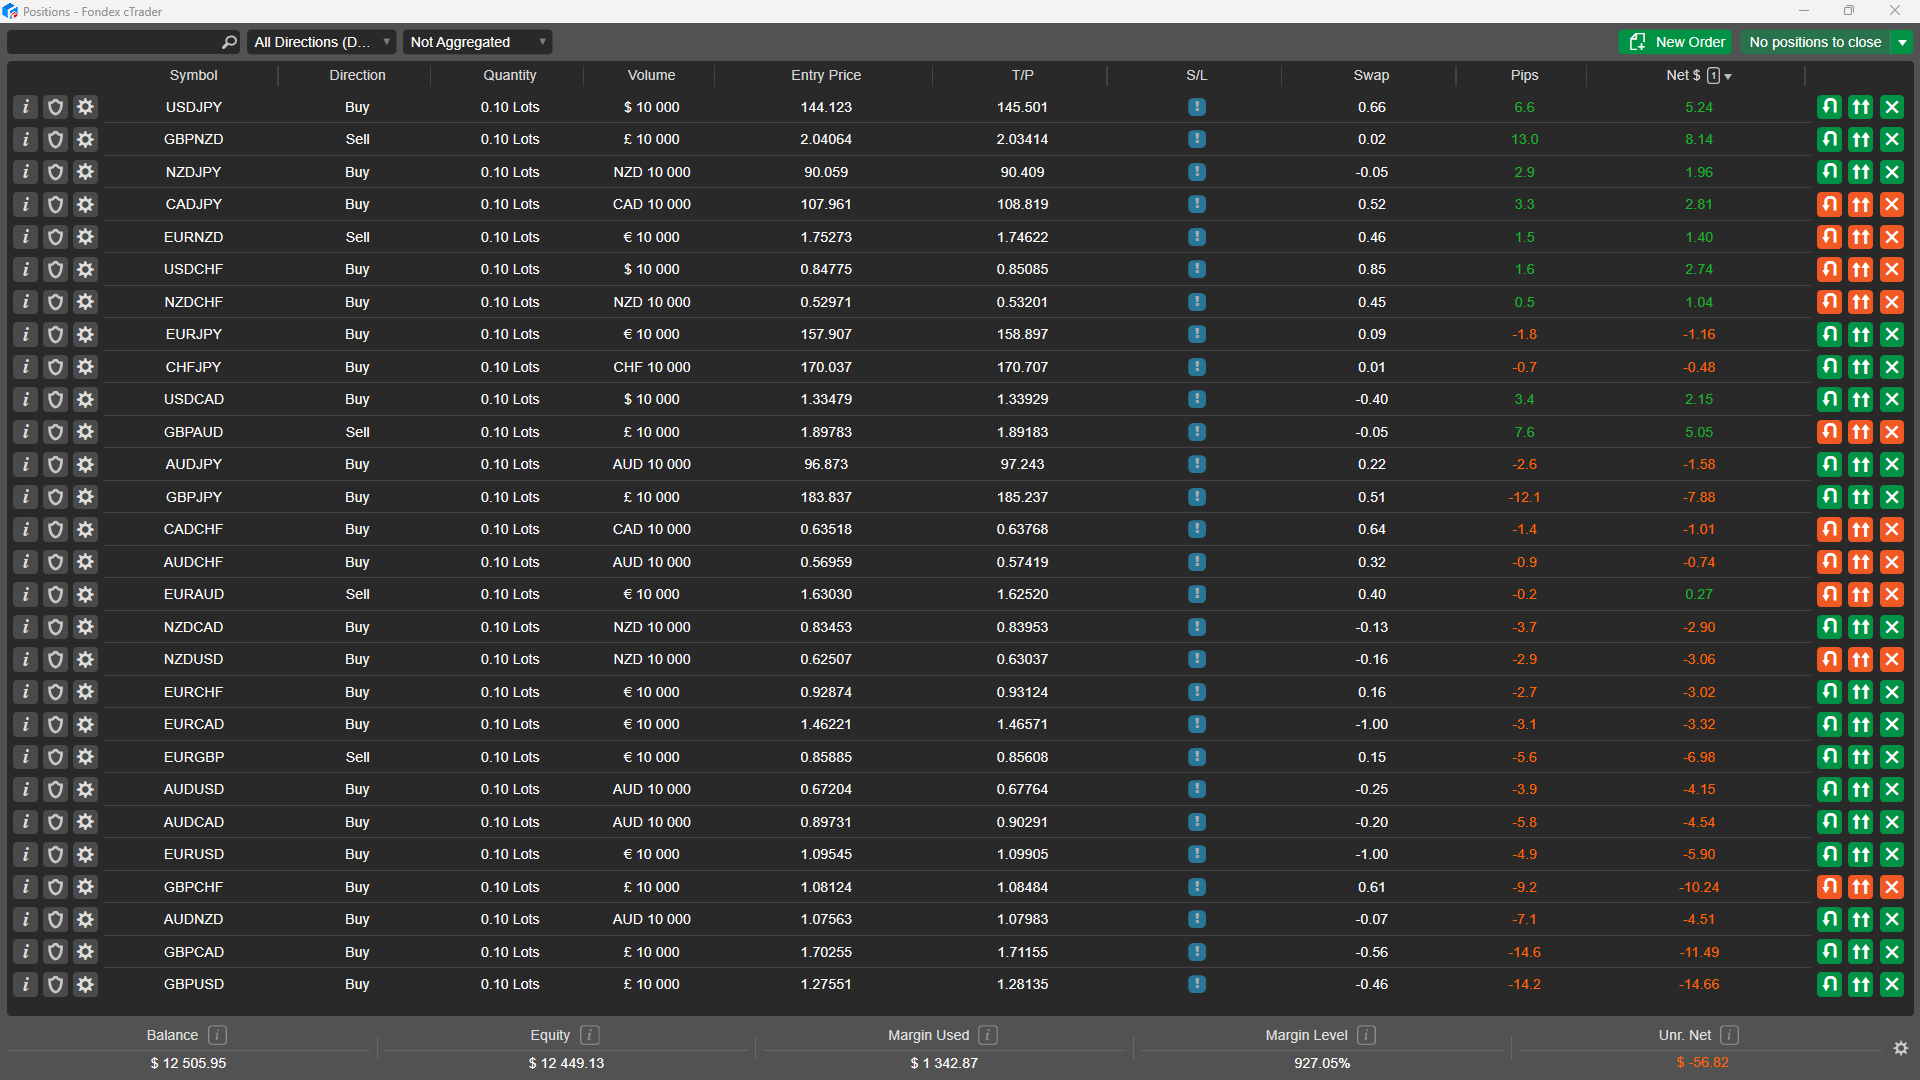The width and height of the screenshot is (1920, 1080).
Task: Click the shield protection icon for GBPNZD
Action: coord(56,139)
